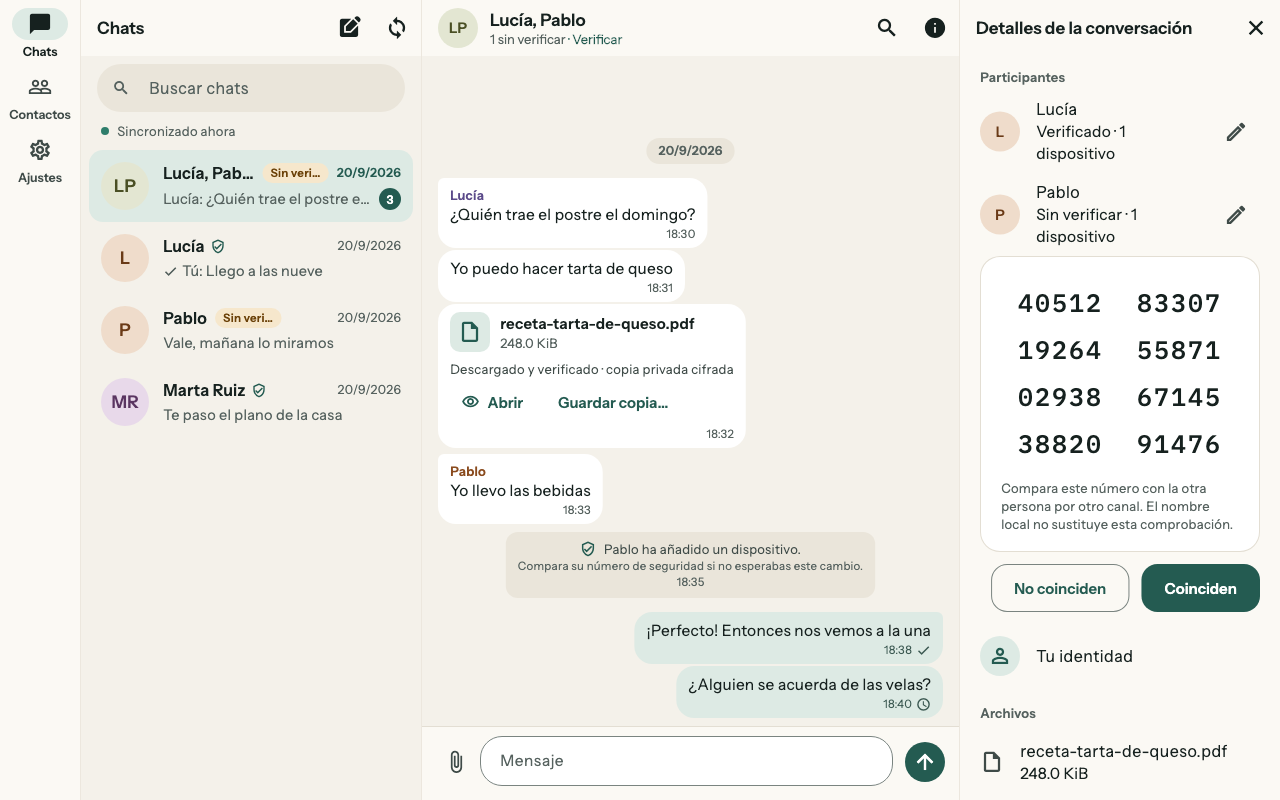This screenshot has width=1280, height=800.
Task: Click the Sincronizado ahora status
Action: (x=168, y=131)
